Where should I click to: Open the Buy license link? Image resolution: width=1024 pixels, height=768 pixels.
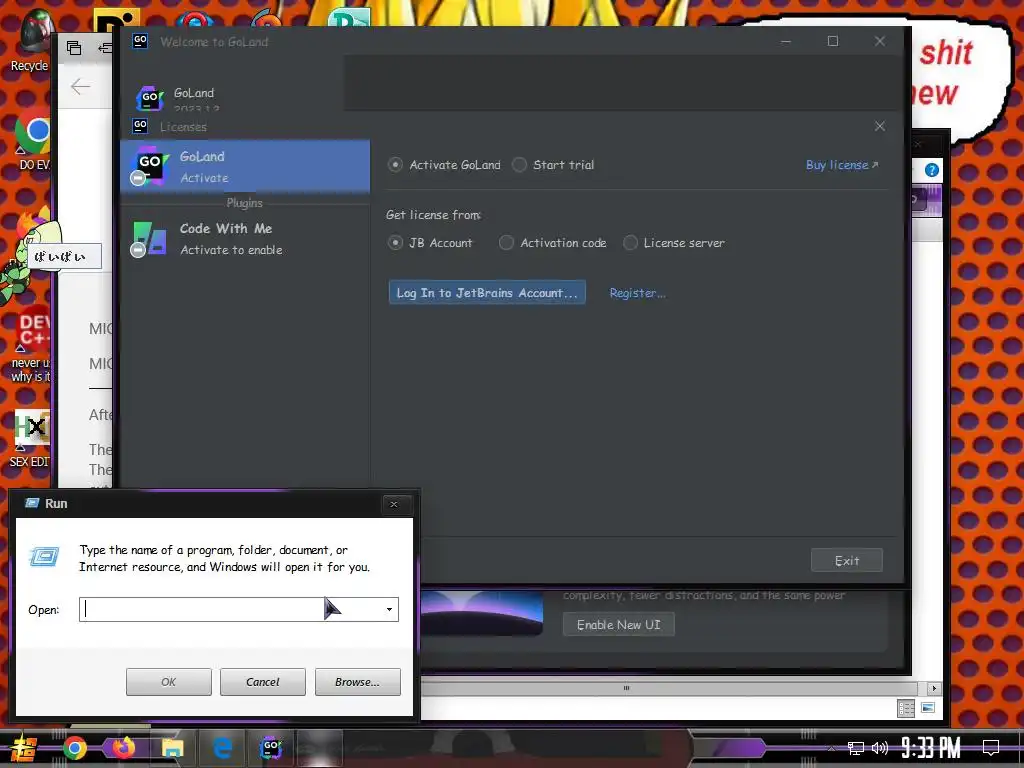point(842,165)
